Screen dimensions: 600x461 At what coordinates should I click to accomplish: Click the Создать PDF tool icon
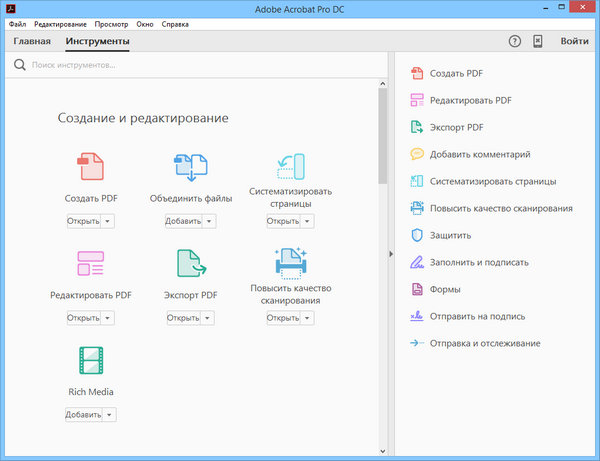91,166
